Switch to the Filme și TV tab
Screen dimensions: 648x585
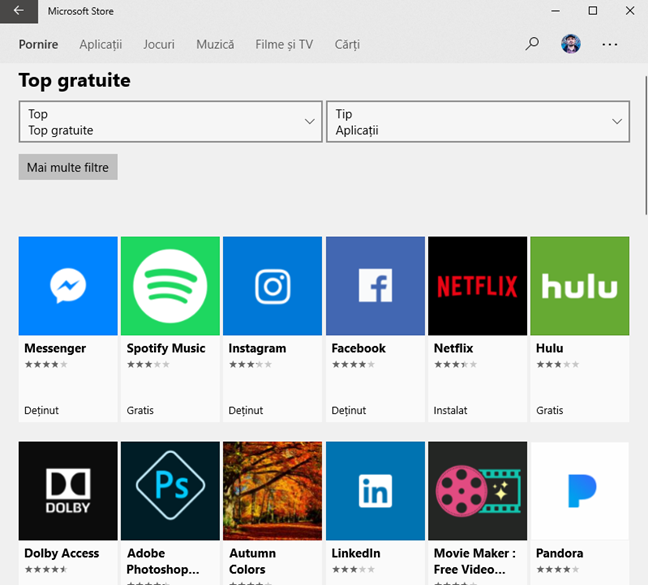pyautogui.click(x=284, y=44)
